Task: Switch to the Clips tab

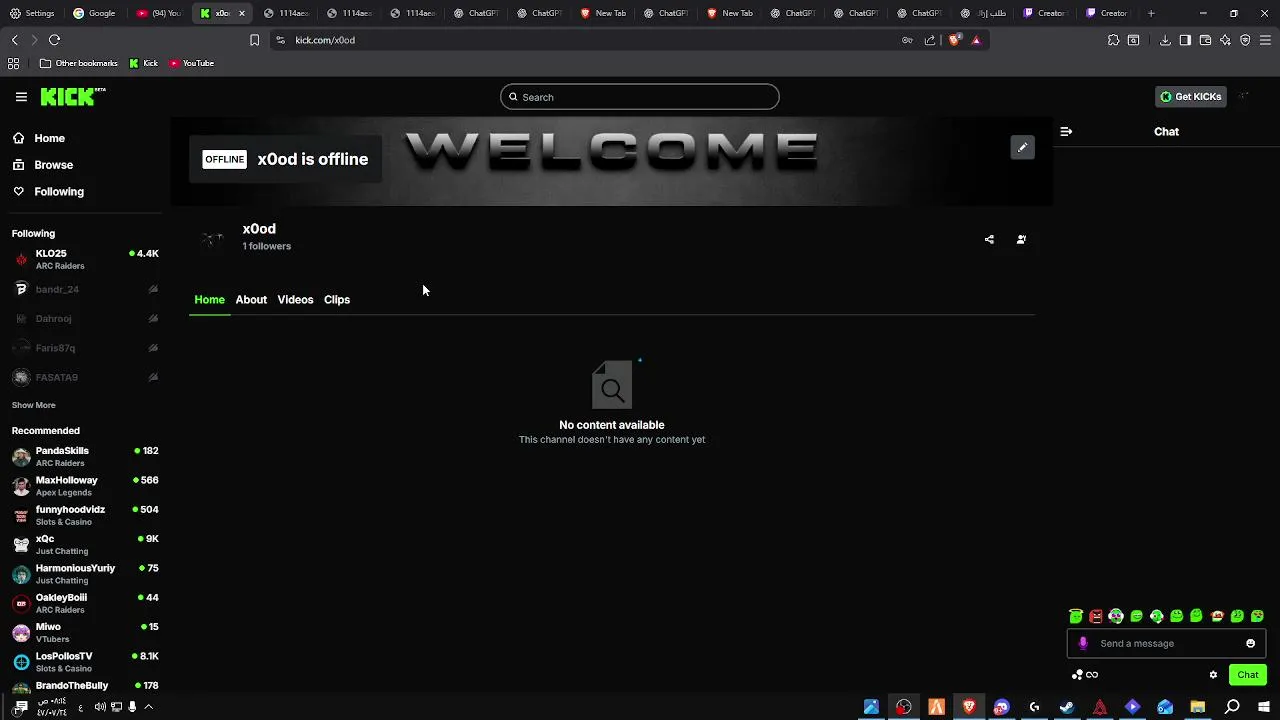Action: point(337,300)
